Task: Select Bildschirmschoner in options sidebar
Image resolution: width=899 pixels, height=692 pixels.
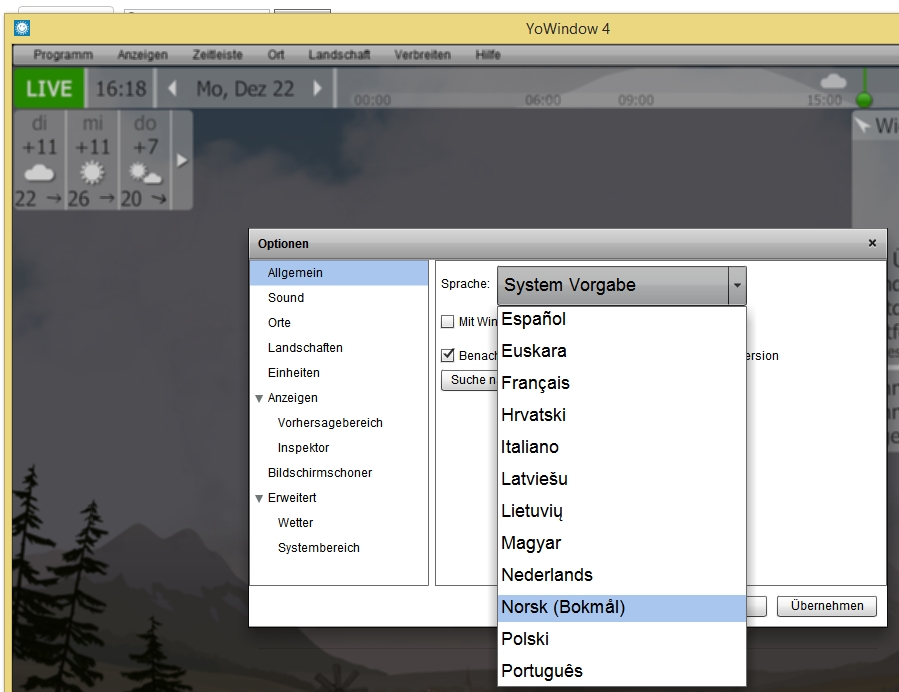Action: click(x=320, y=473)
